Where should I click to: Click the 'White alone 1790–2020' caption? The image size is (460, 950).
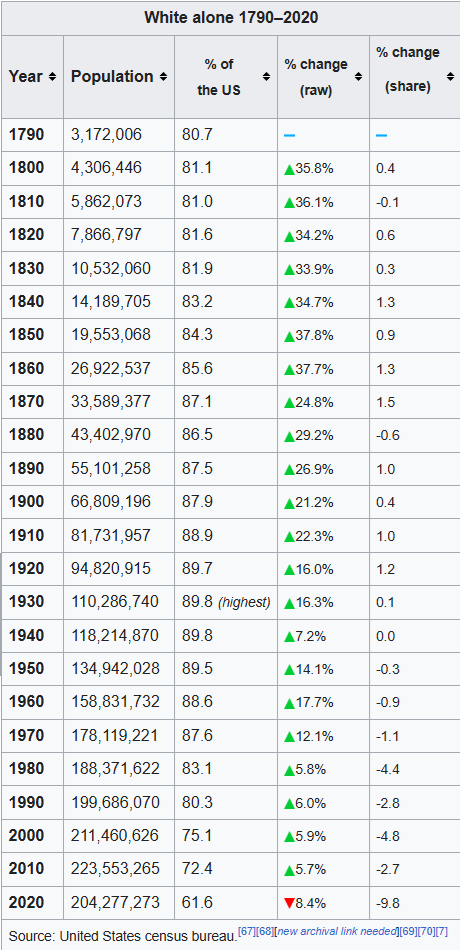point(231,18)
